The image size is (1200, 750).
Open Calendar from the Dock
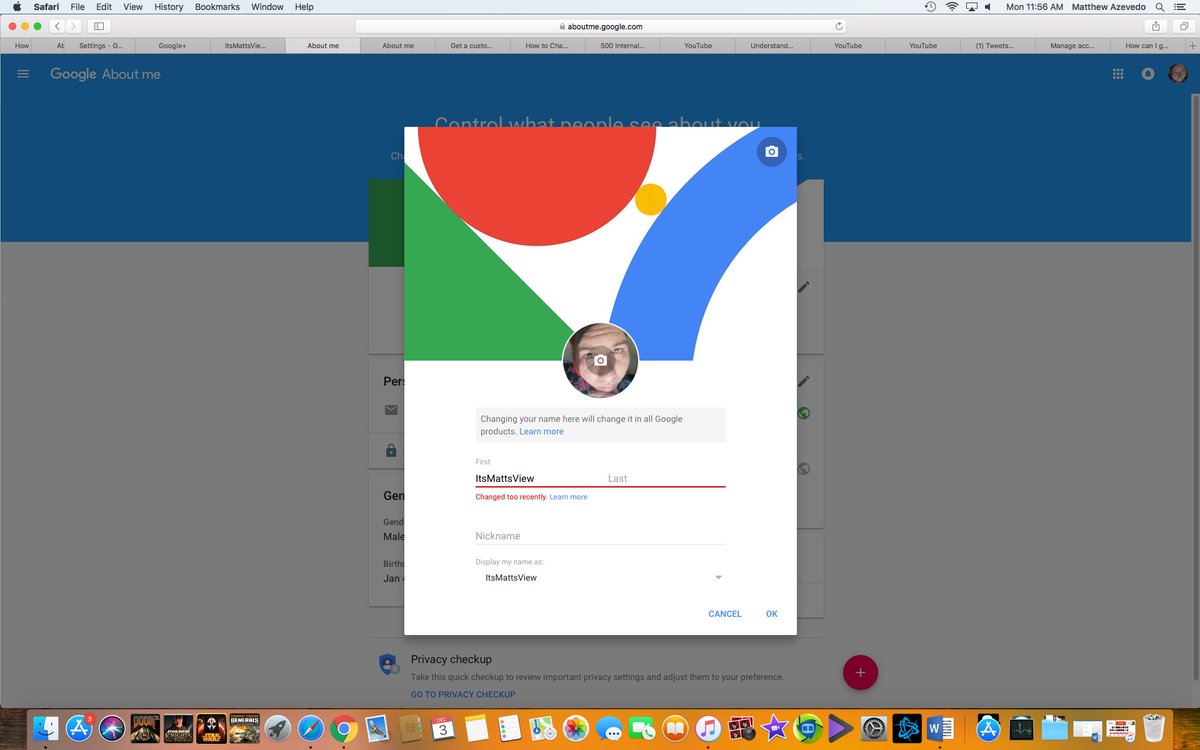tap(443, 729)
